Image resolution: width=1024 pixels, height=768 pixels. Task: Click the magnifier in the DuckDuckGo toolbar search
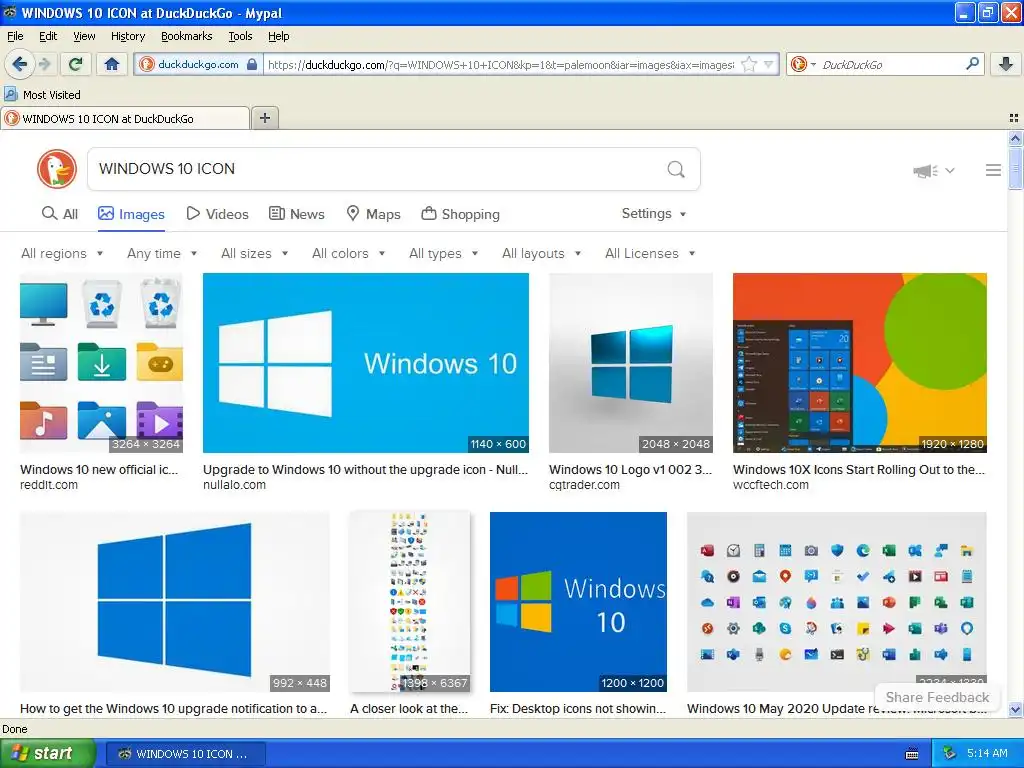click(x=972, y=64)
